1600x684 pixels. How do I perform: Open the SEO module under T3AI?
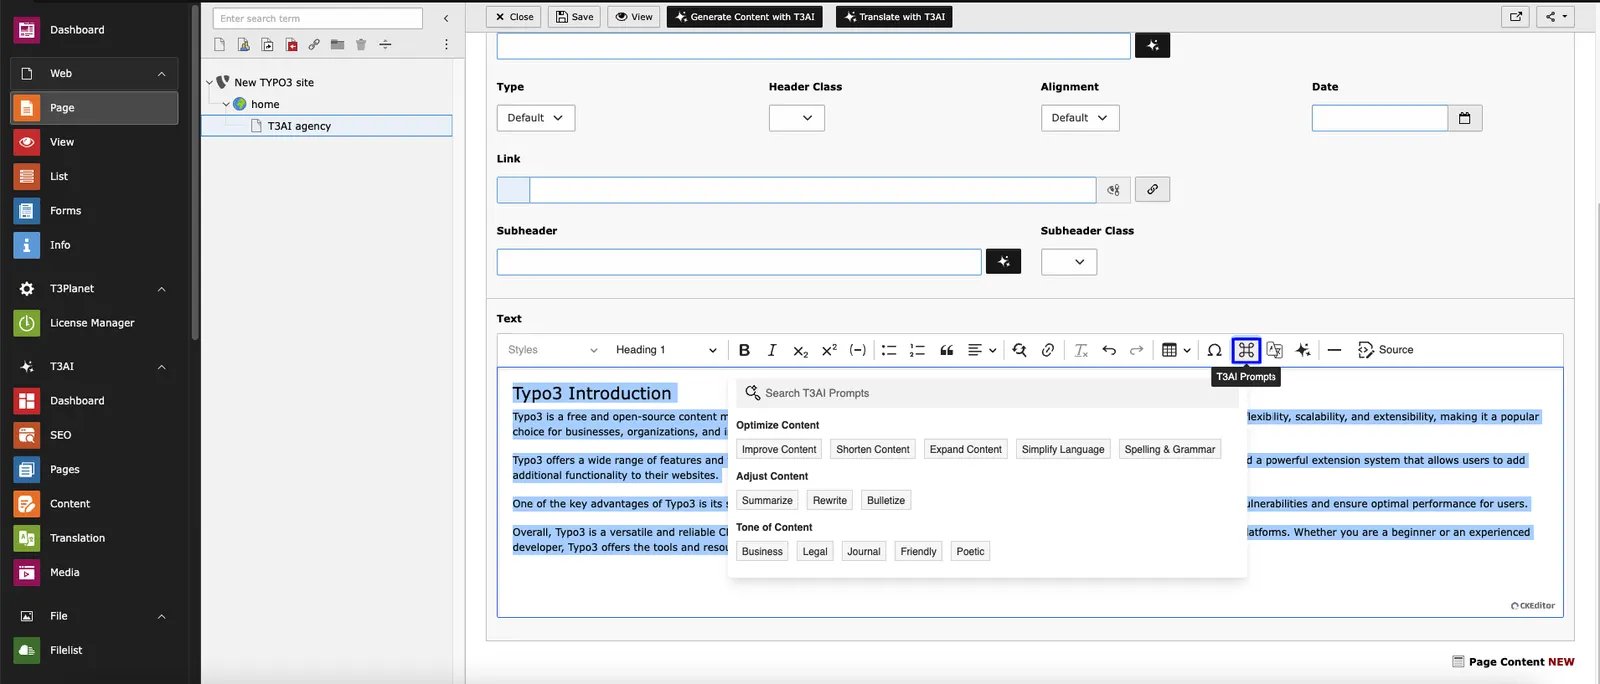(94, 435)
